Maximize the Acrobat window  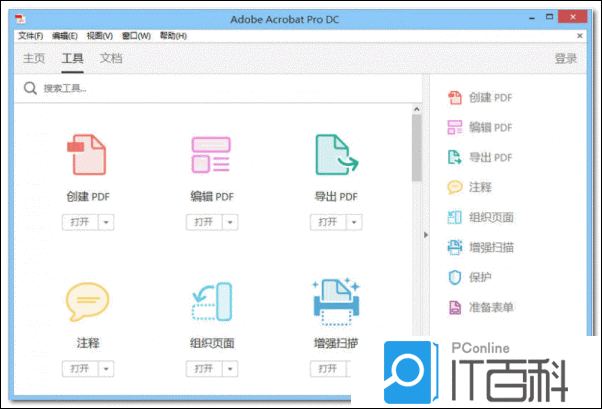549,17
